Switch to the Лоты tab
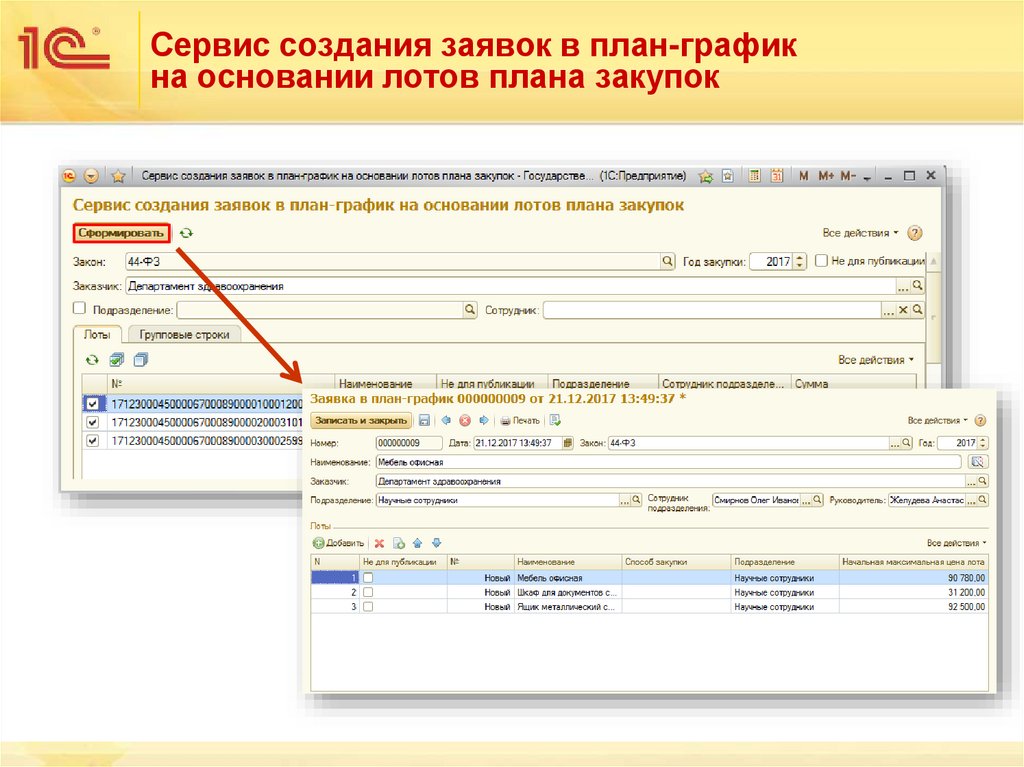 coord(97,335)
